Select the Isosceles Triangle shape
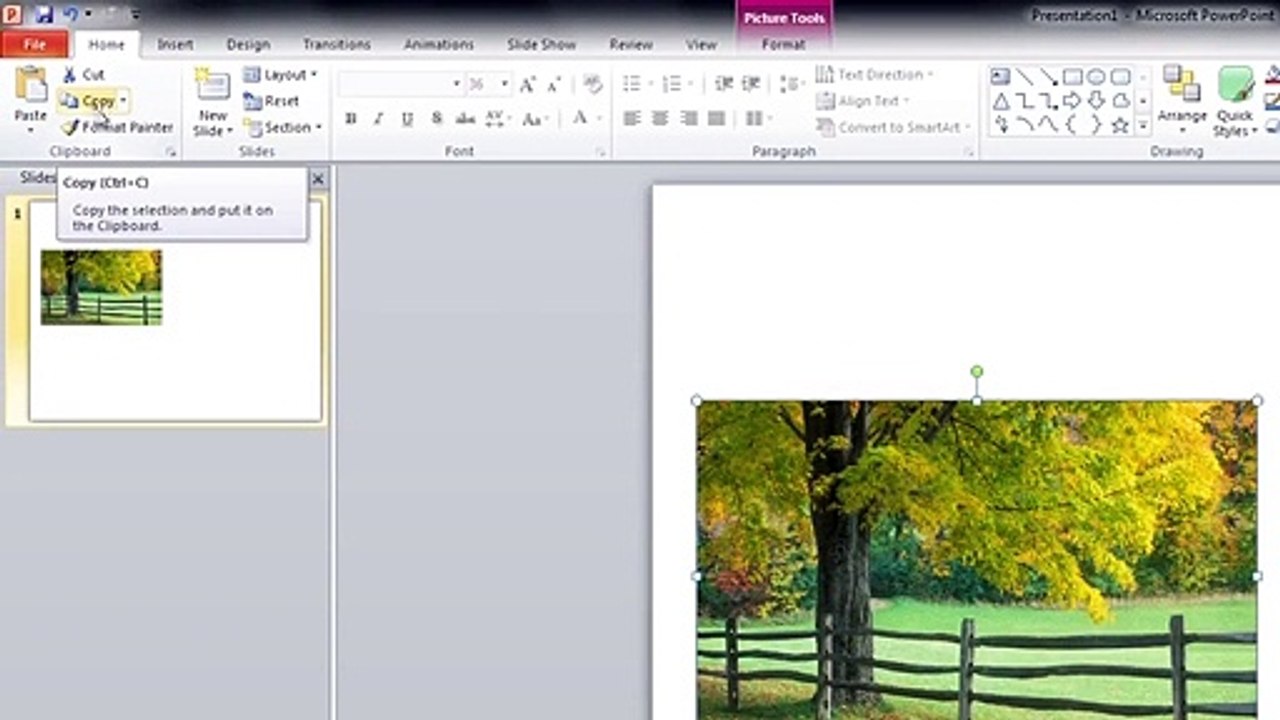The height and width of the screenshot is (720, 1280). (x=1000, y=101)
